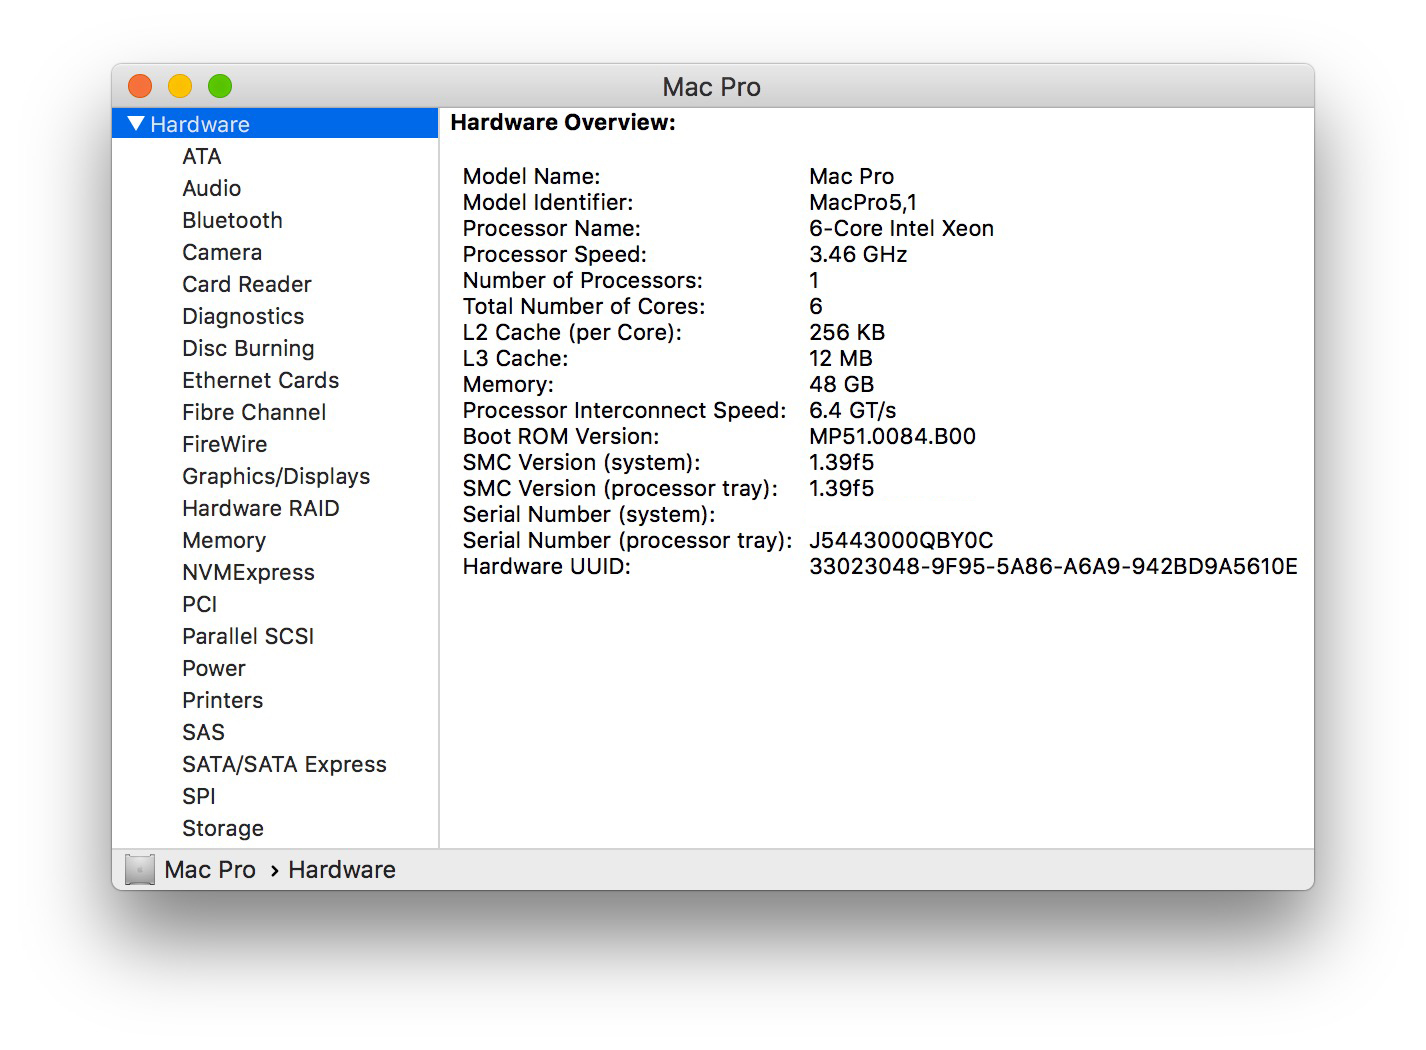This screenshot has width=1426, height=1050.
Task: Select Graphics/Displays item
Action: (276, 477)
